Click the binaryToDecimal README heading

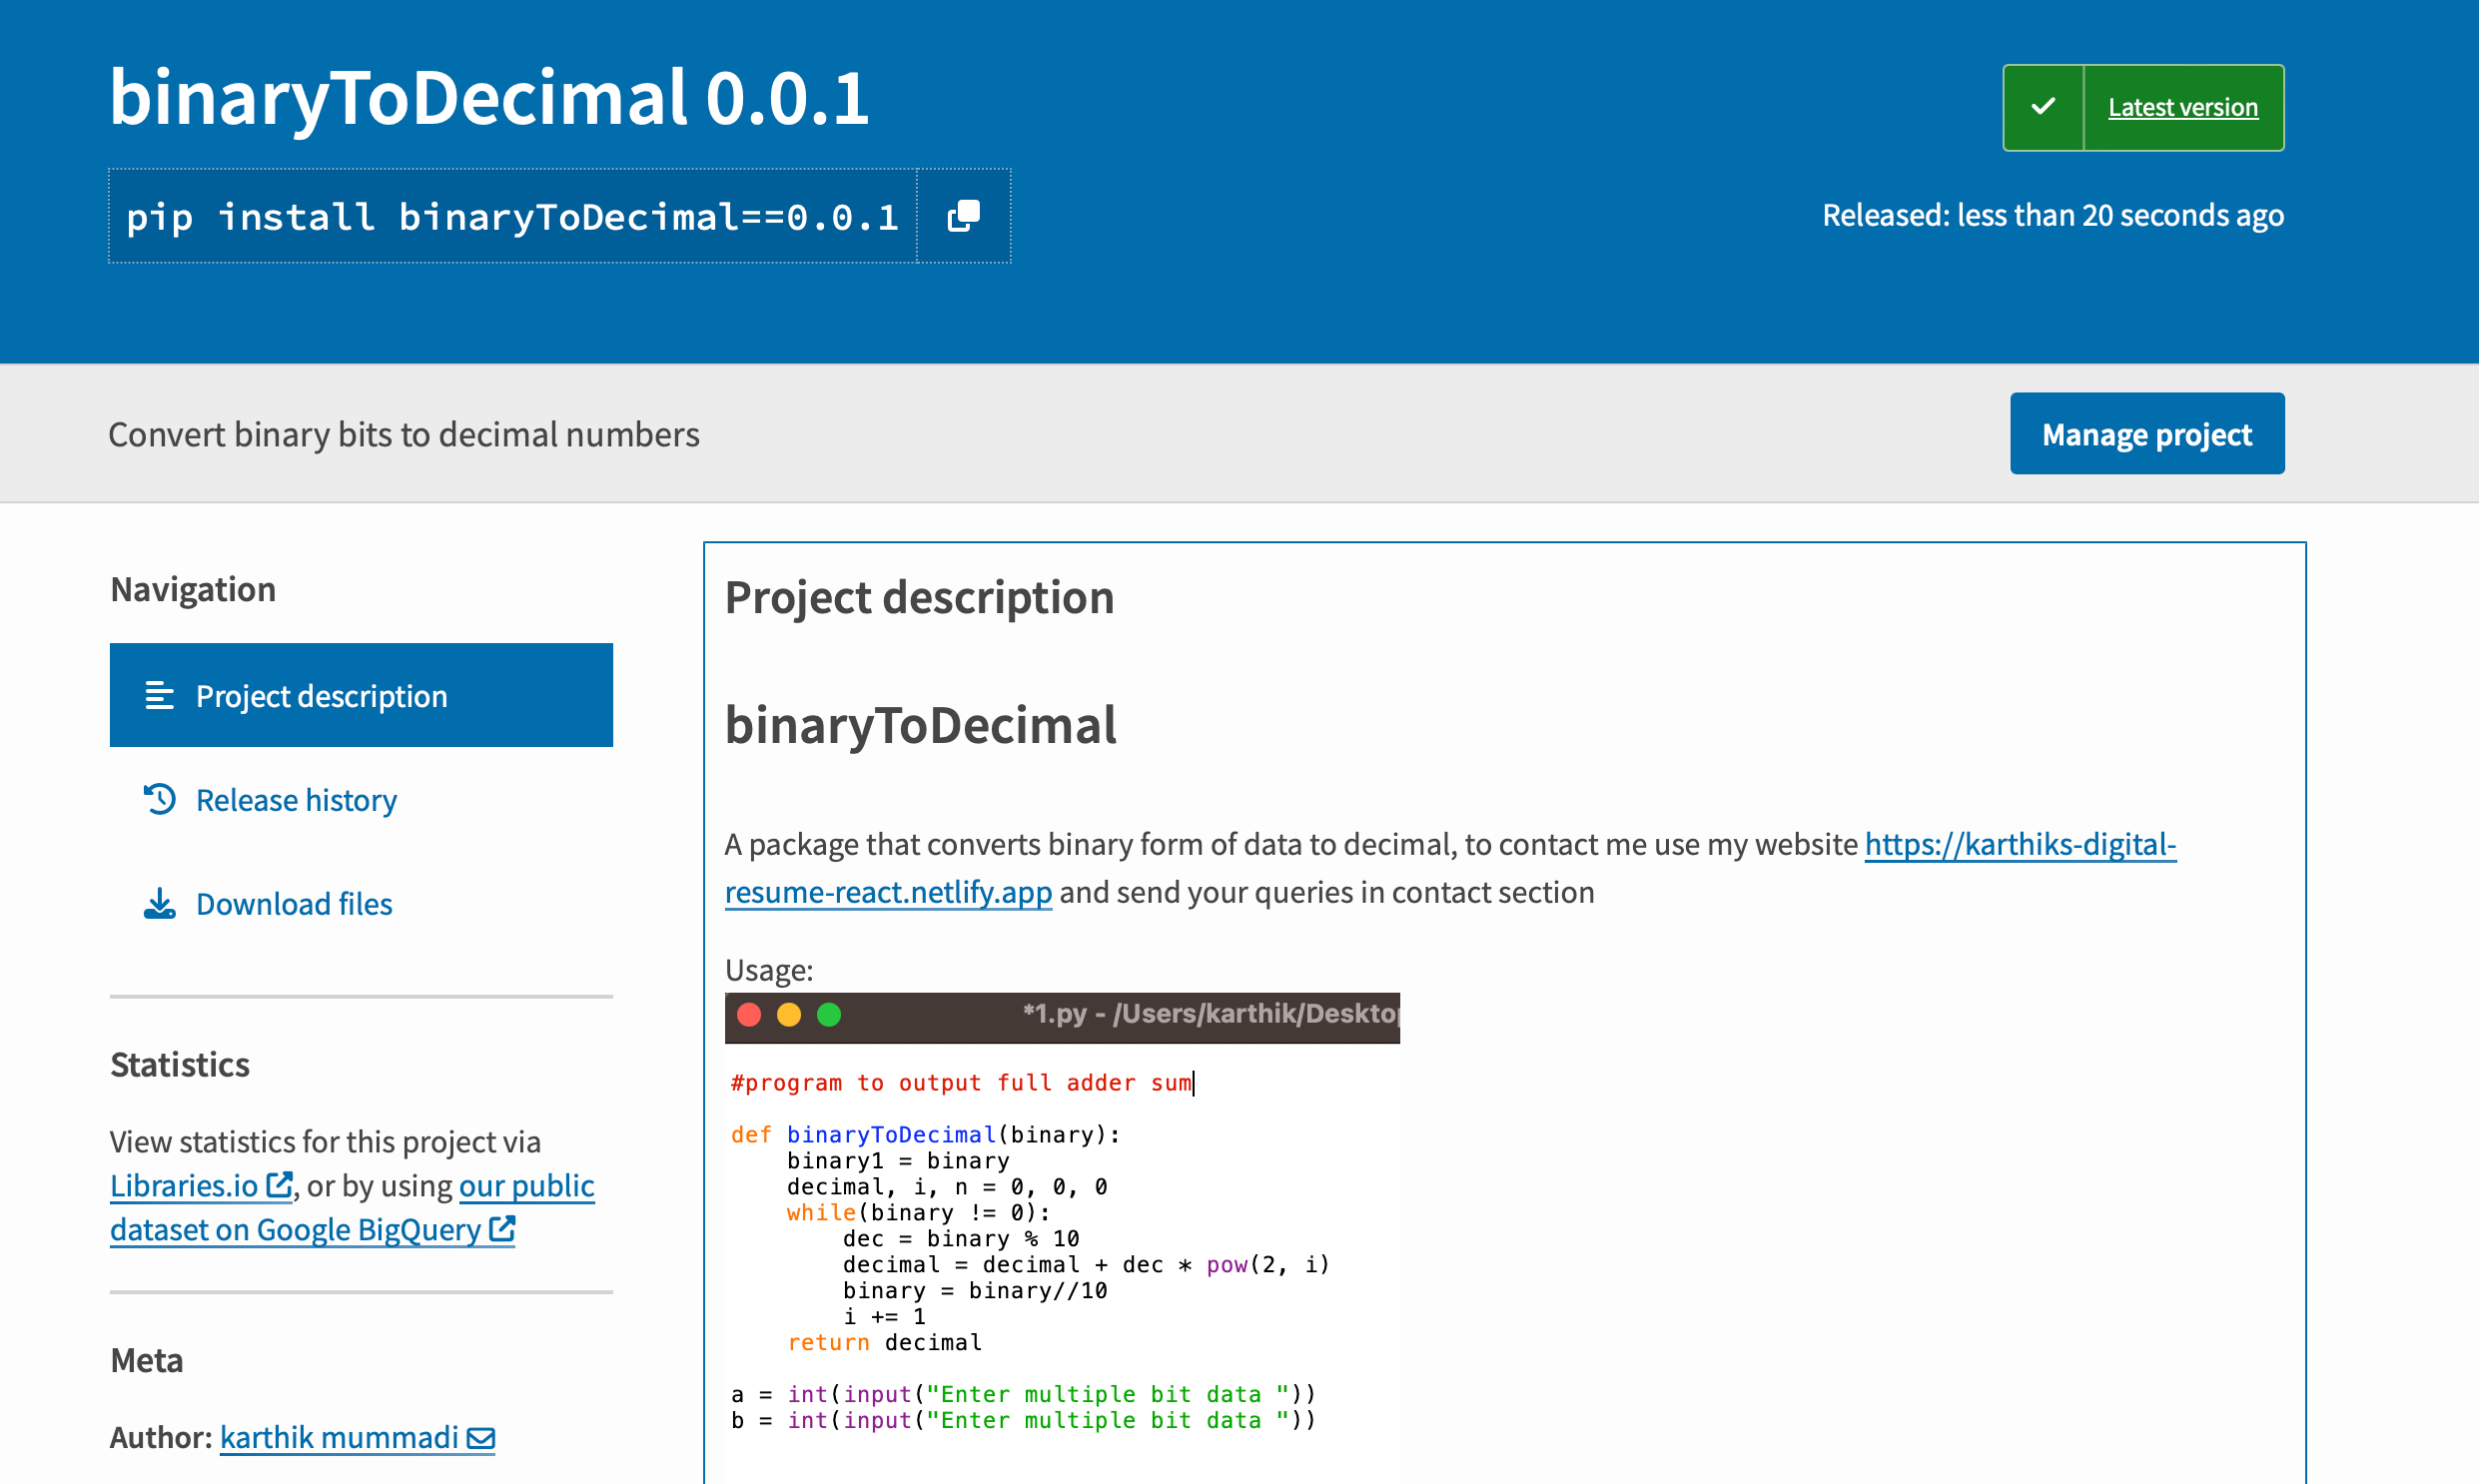(920, 725)
